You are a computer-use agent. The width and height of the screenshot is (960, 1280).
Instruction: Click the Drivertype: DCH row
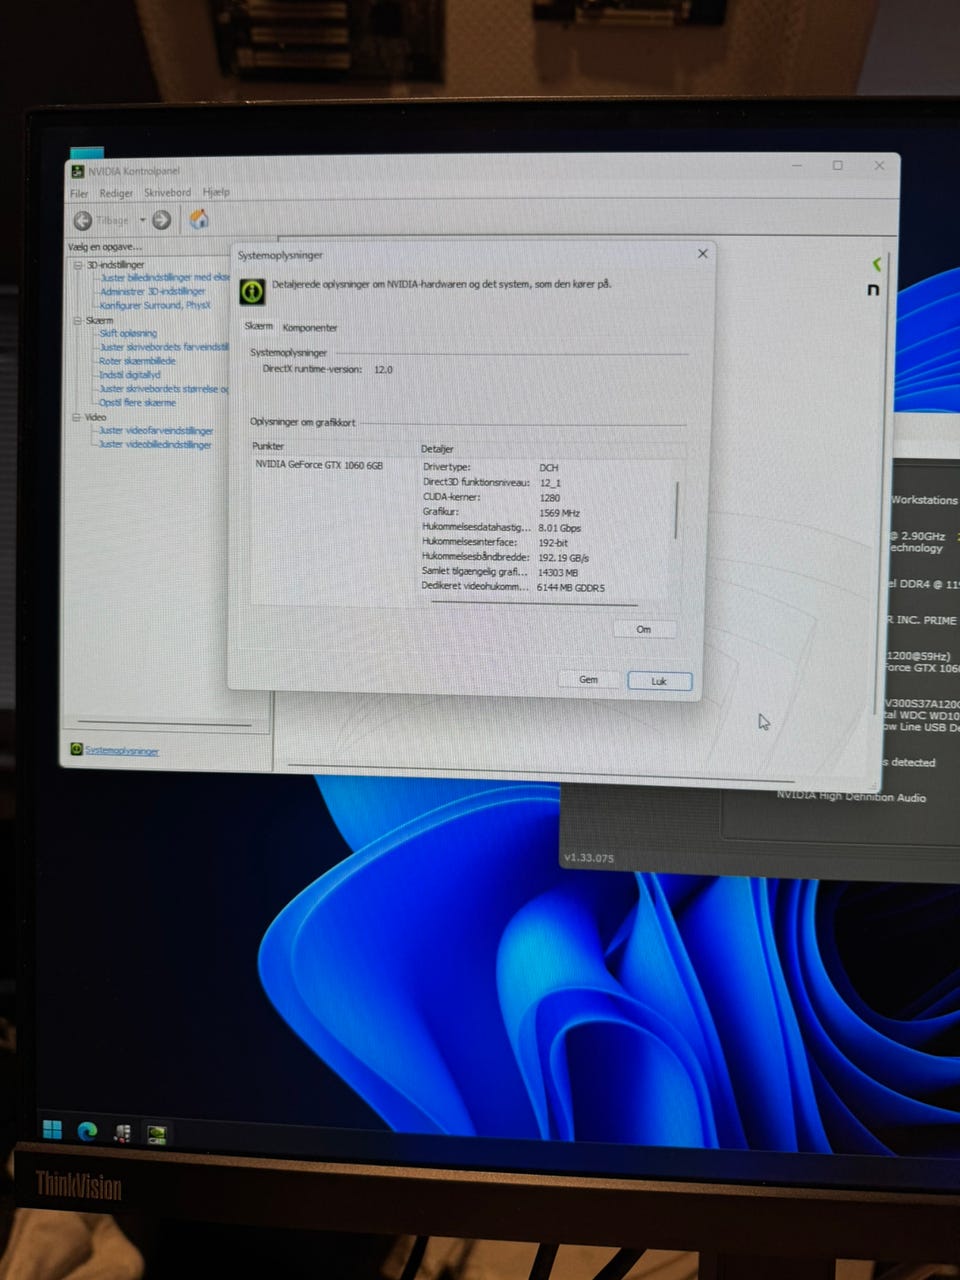pos(548,467)
